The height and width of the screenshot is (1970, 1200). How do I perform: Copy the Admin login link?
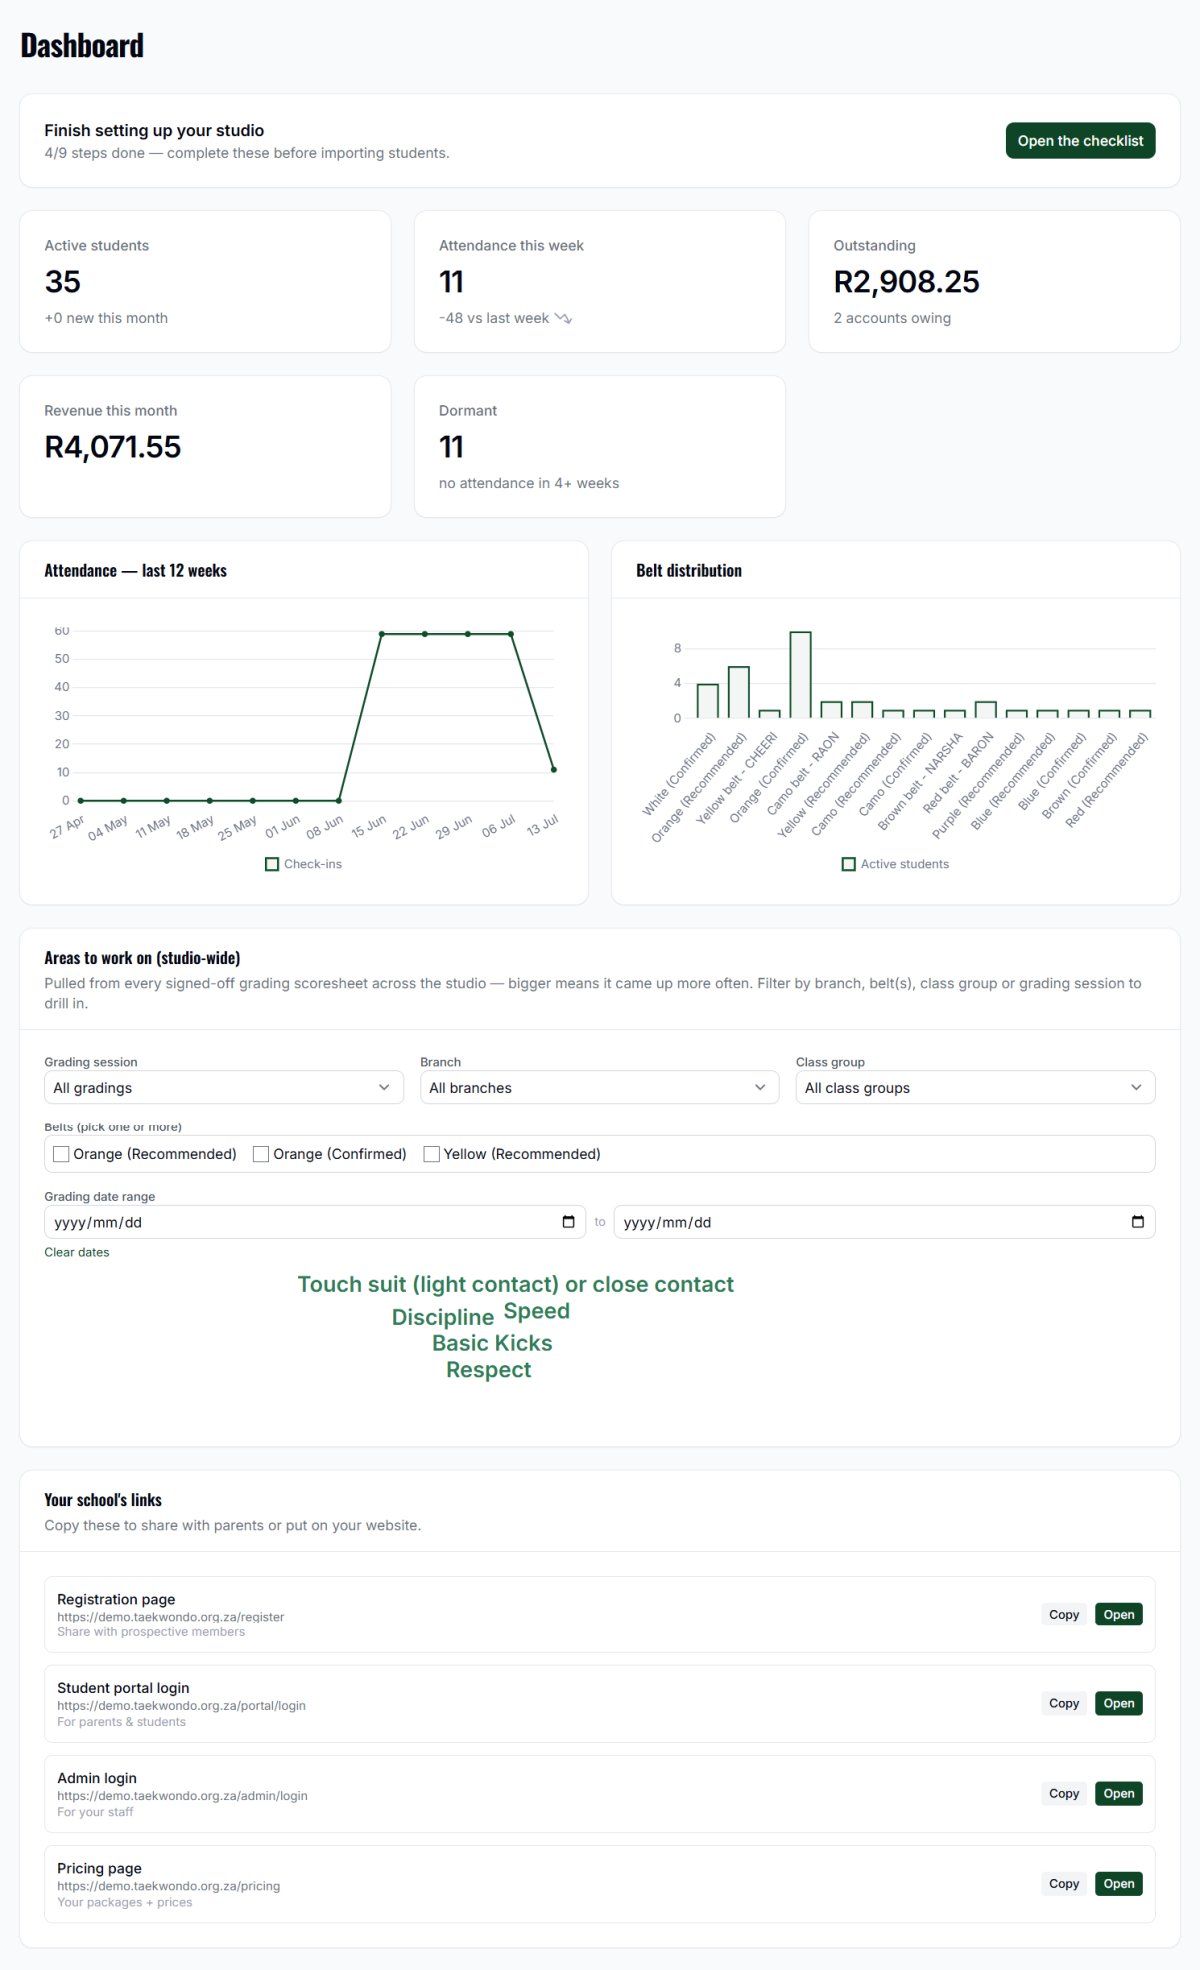pos(1064,1793)
